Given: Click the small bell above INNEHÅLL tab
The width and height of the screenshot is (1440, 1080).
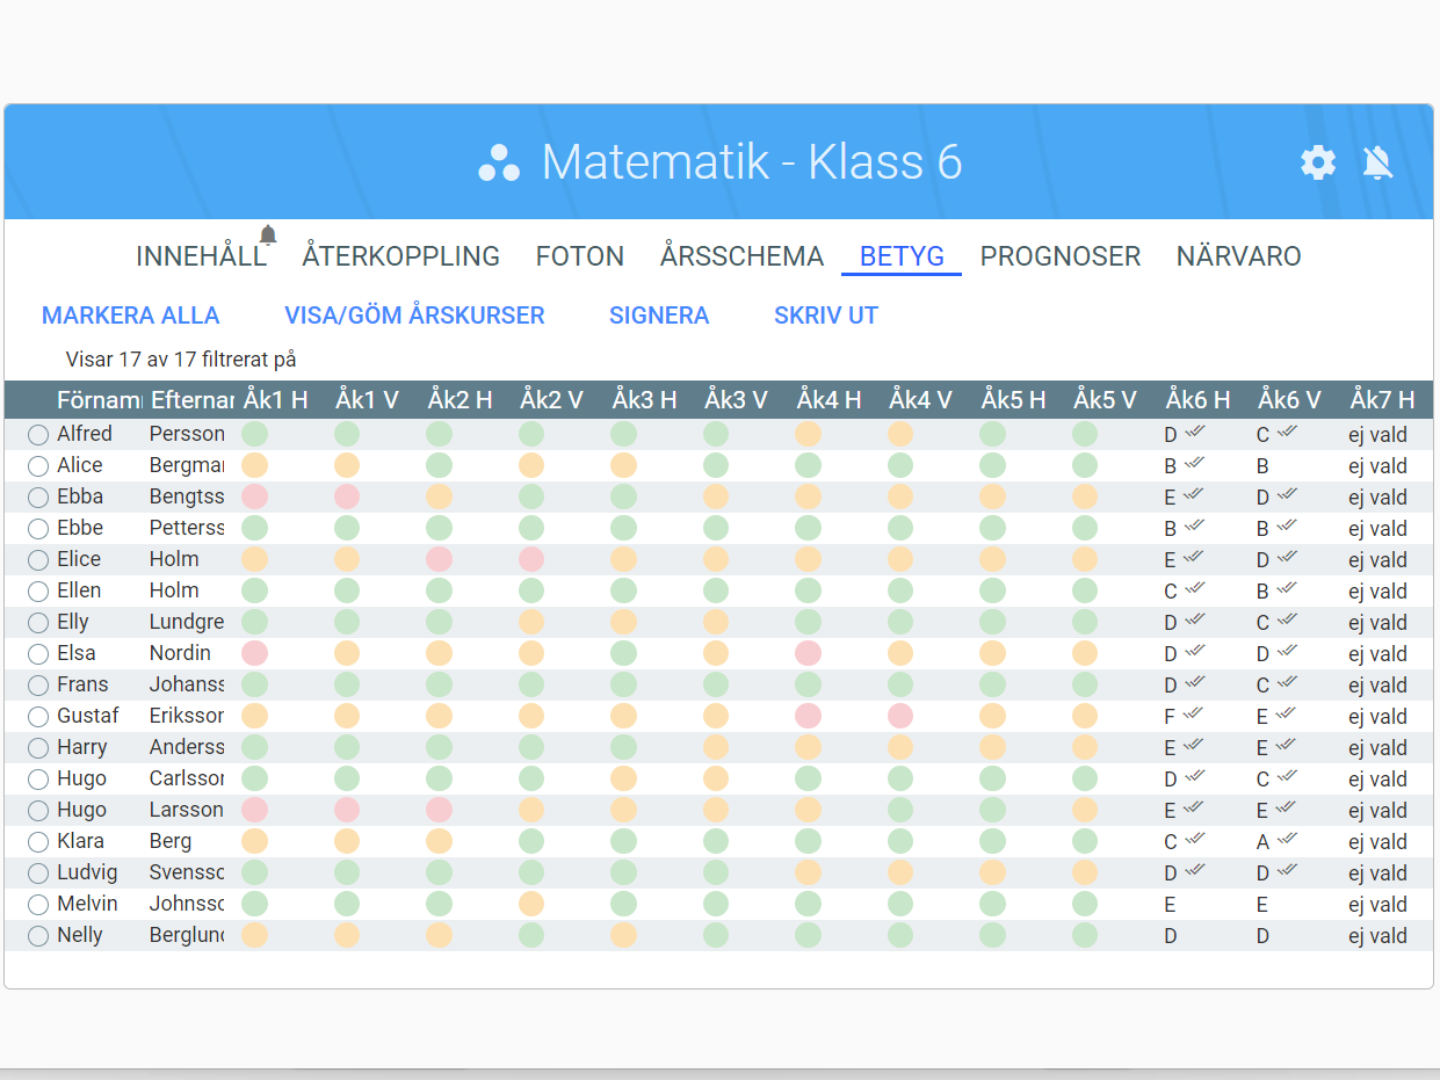Looking at the screenshot, I should pyautogui.click(x=268, y=235).
